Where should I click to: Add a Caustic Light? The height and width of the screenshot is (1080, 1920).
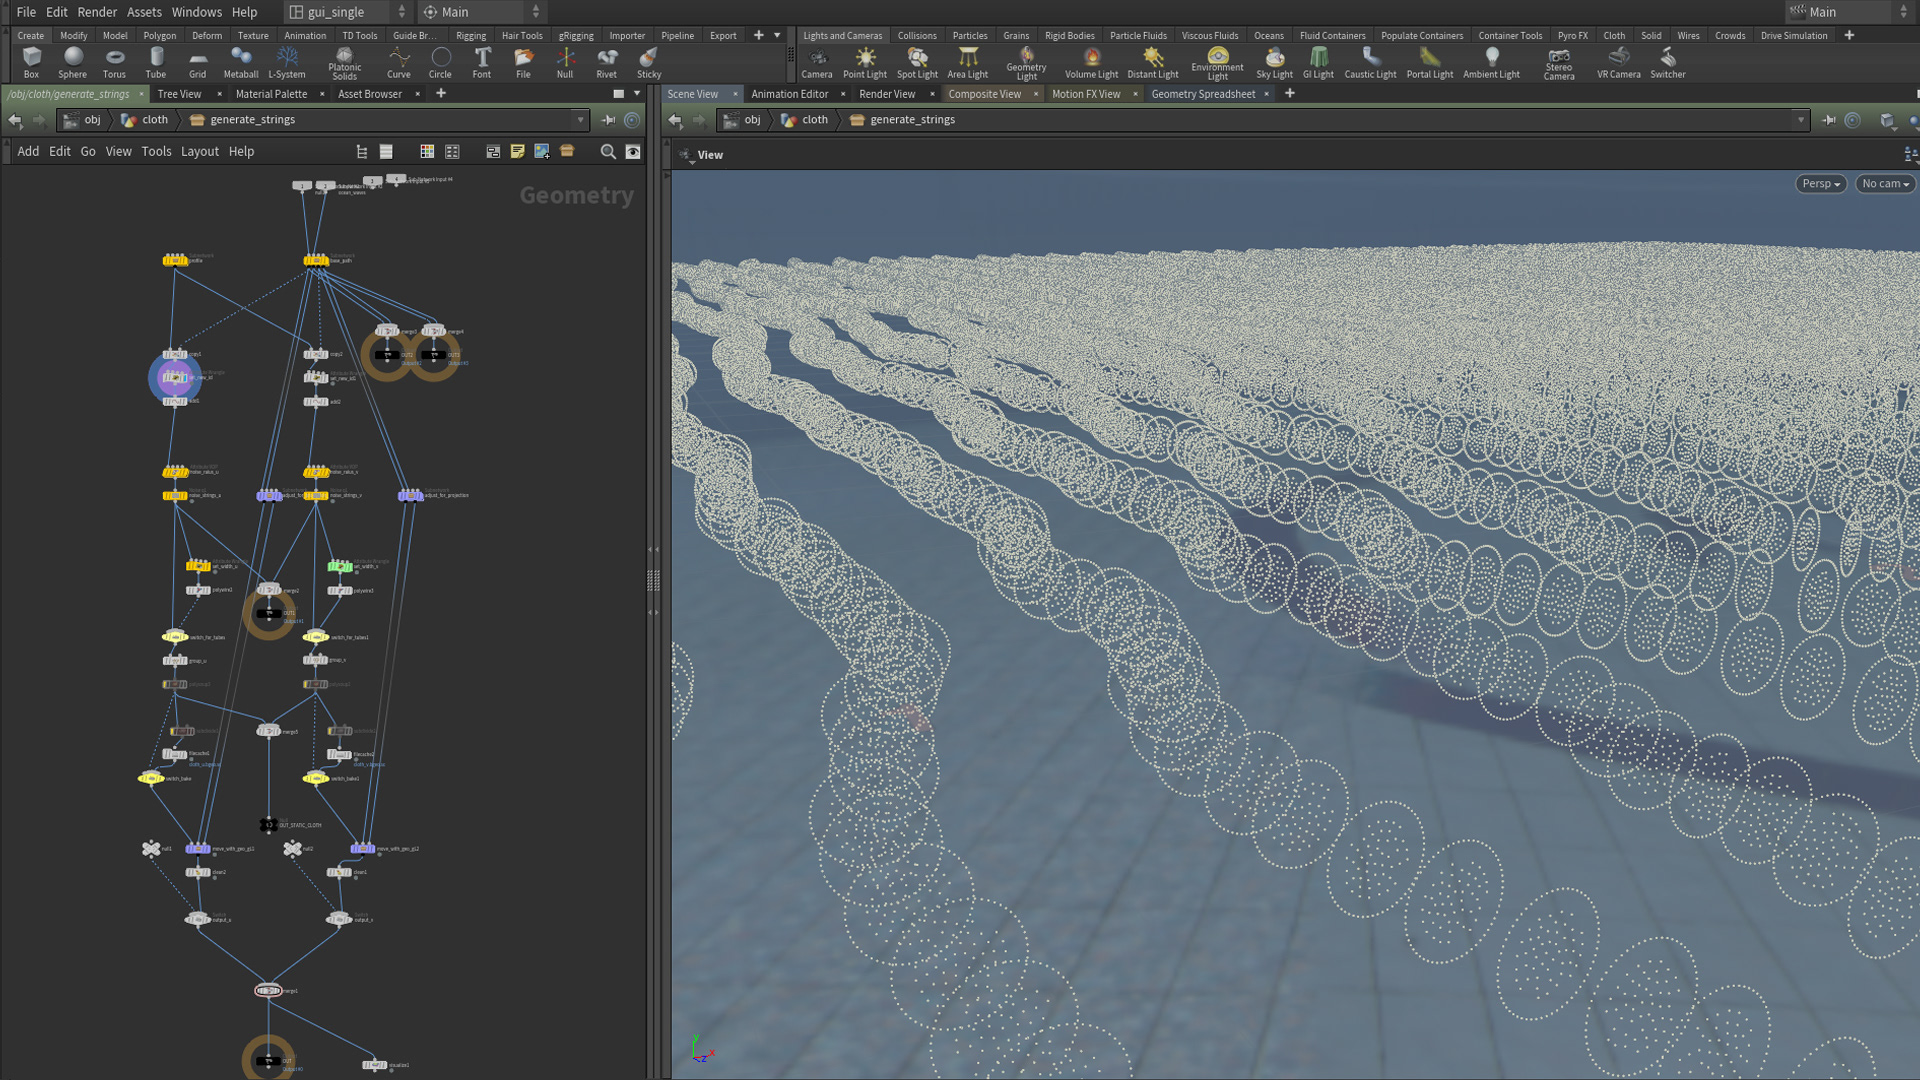coord(1370,63)
